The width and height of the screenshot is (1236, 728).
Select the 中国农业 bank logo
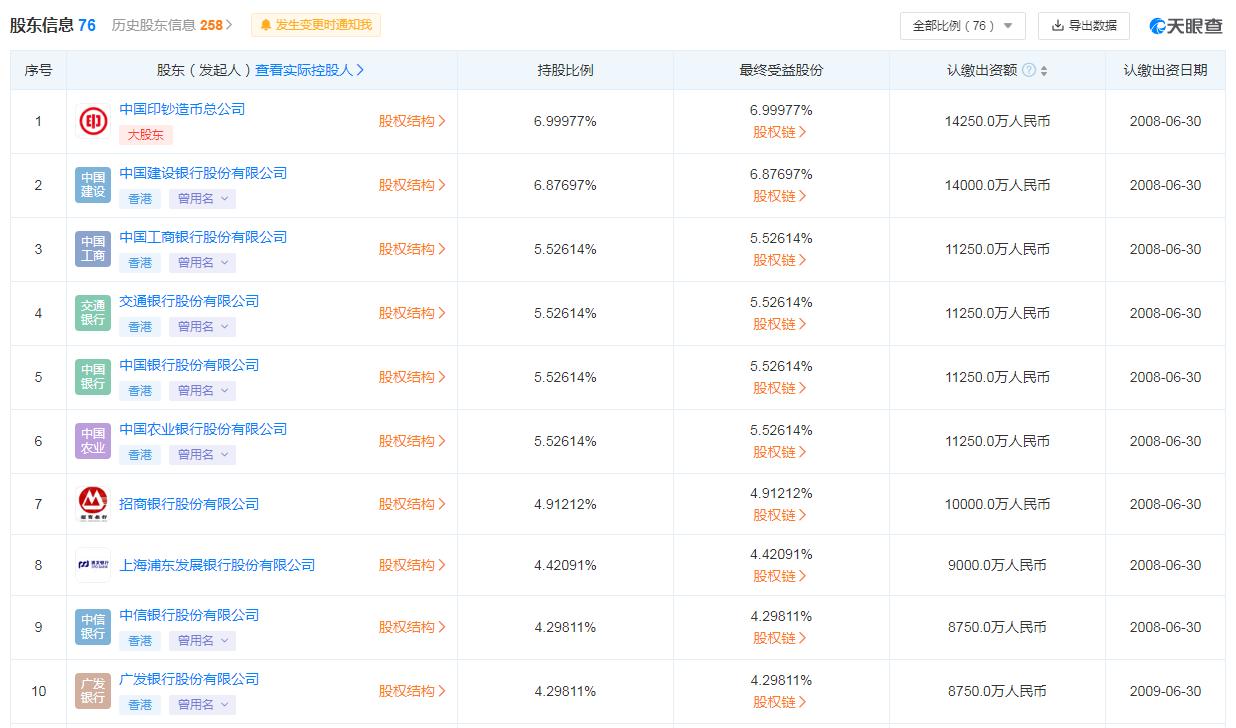pos(92,441)
